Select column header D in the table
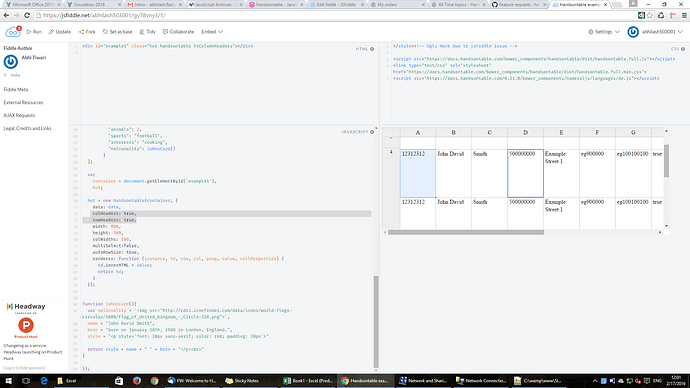 (x=525, y=132)
